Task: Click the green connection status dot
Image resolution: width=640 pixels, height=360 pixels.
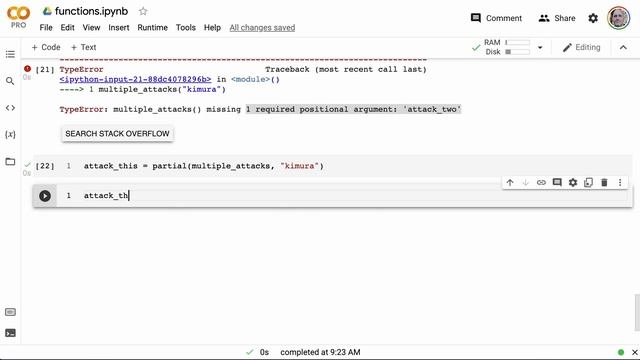Action: coord(621,352)
